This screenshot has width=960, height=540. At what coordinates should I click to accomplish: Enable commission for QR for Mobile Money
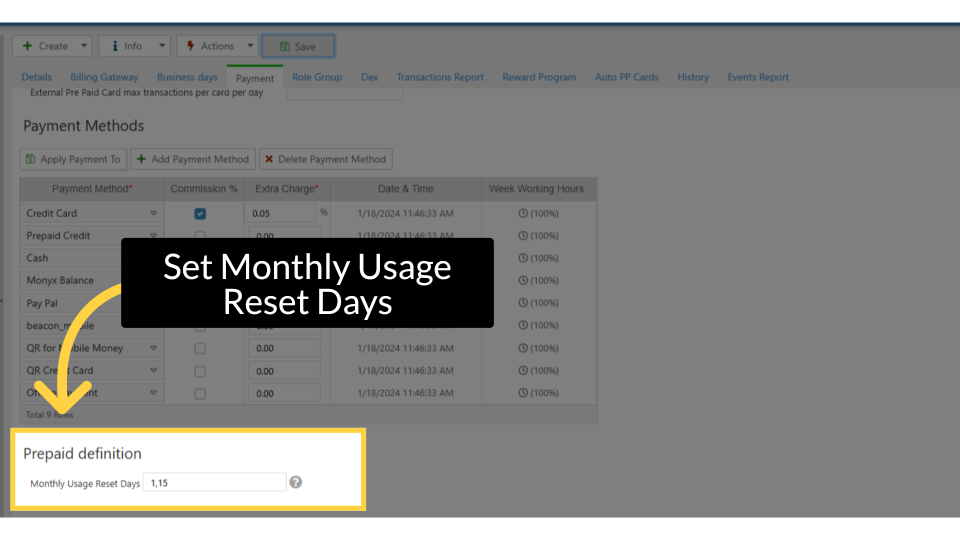(200, 348)
